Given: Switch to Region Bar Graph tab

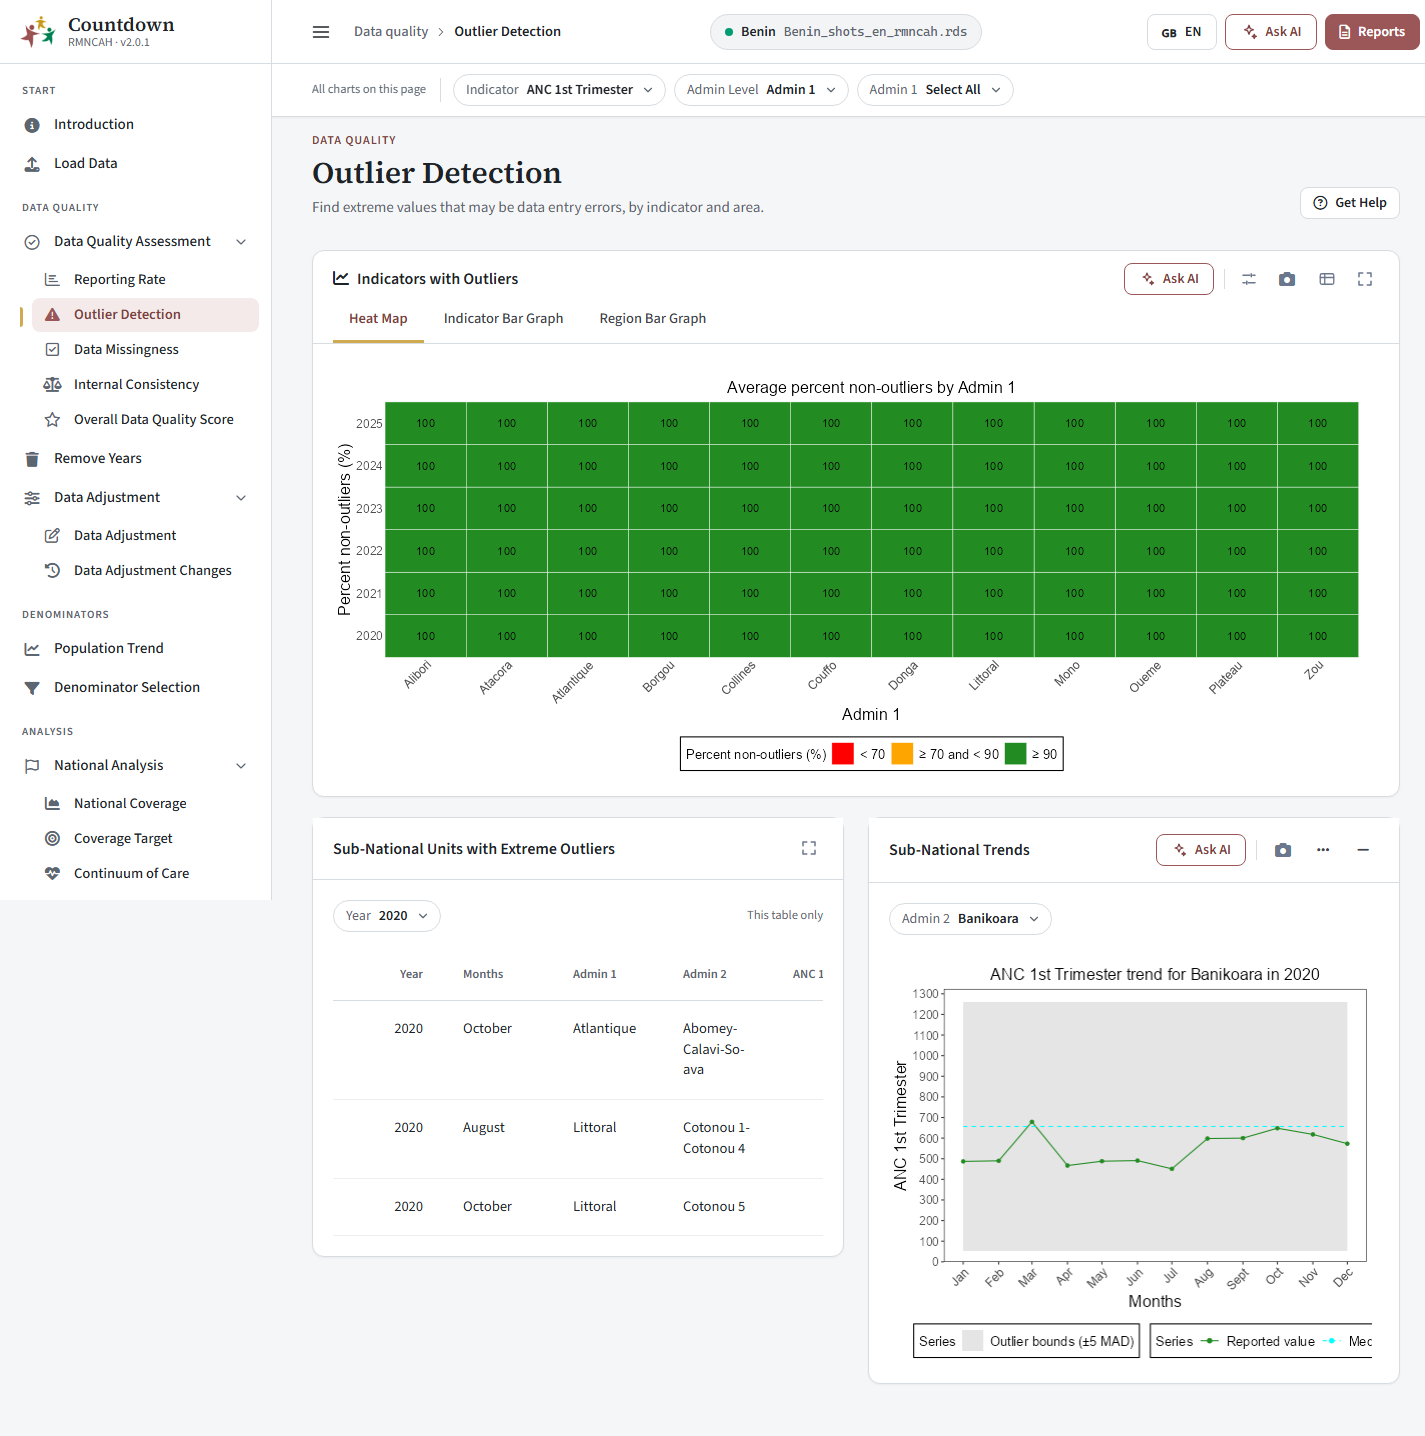Looking at the screenshot, I should pos(653,319).
